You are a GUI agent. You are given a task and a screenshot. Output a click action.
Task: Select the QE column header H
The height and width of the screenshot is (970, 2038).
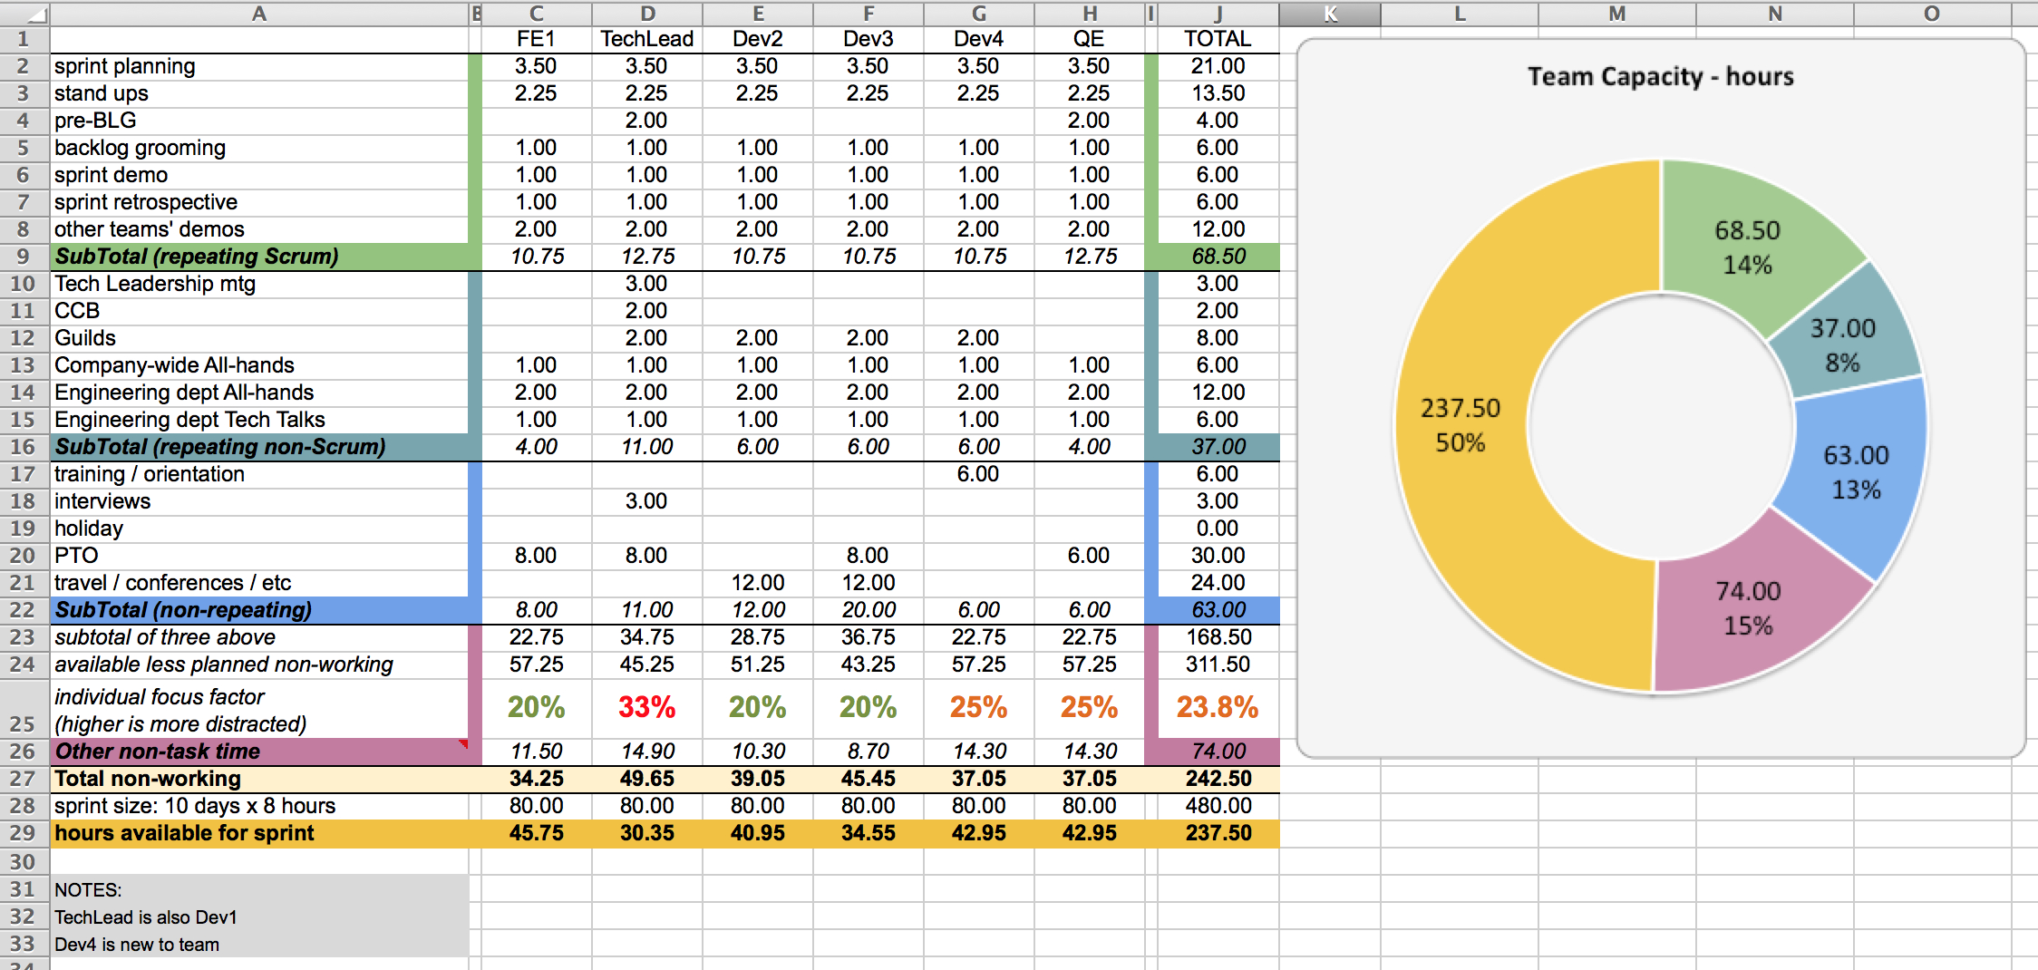click(x=1089, y=14)
